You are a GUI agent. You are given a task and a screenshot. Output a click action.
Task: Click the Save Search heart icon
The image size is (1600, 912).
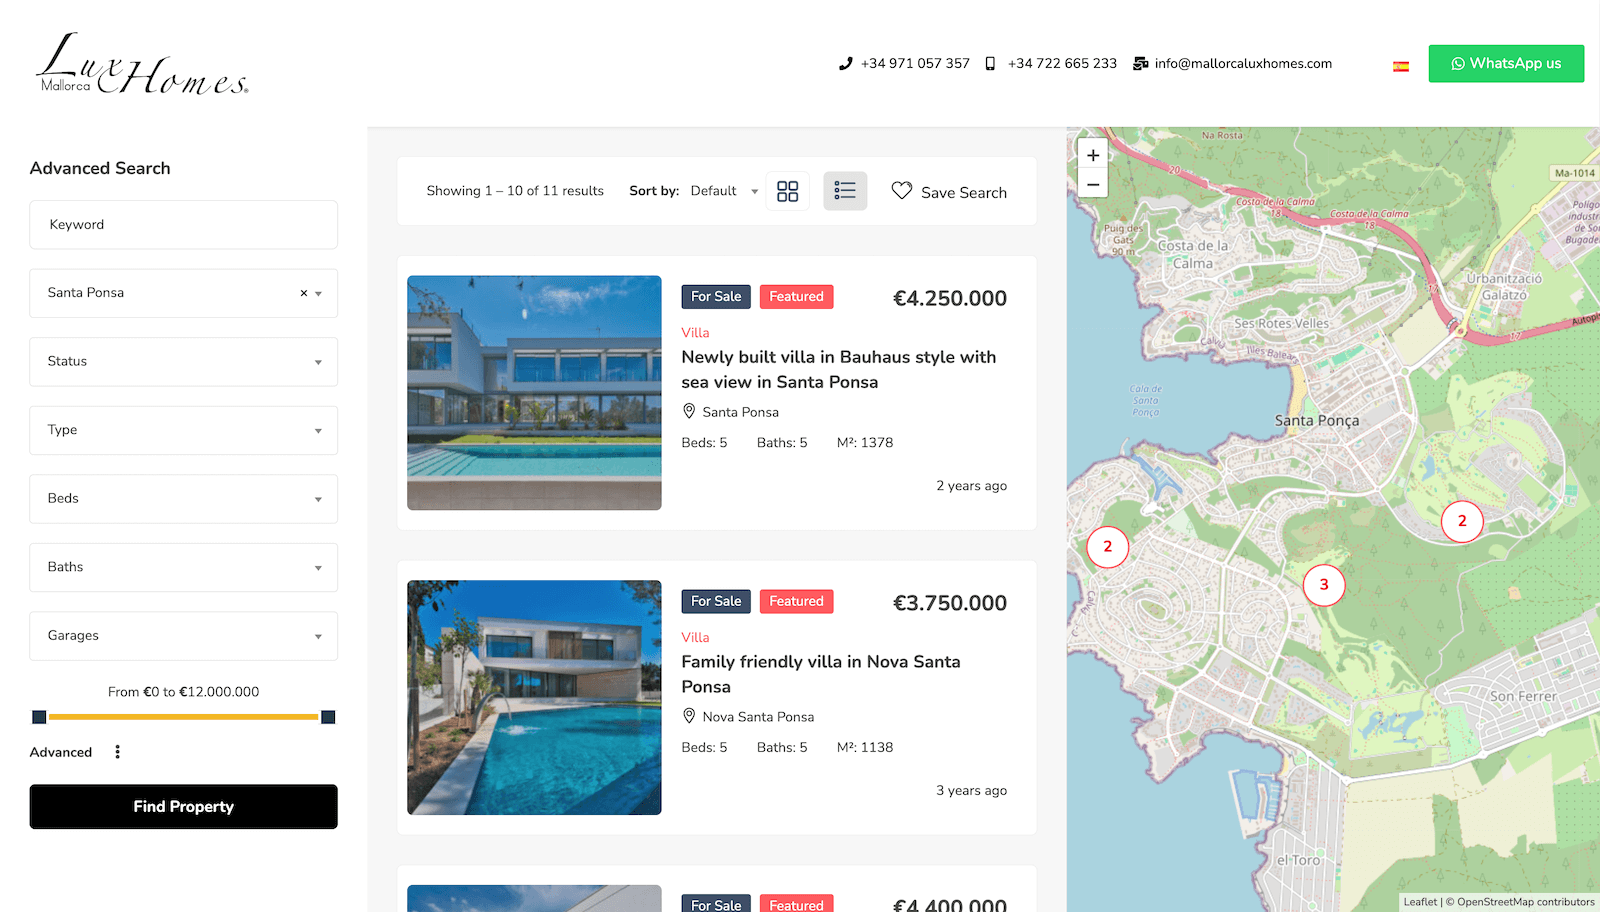tap(901, 191)
